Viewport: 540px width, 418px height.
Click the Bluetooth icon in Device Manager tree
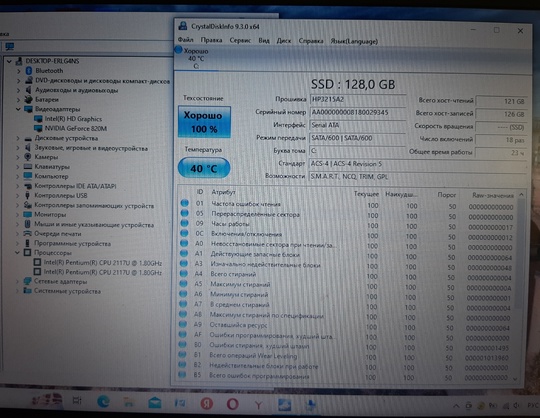[x=29, y=71]
